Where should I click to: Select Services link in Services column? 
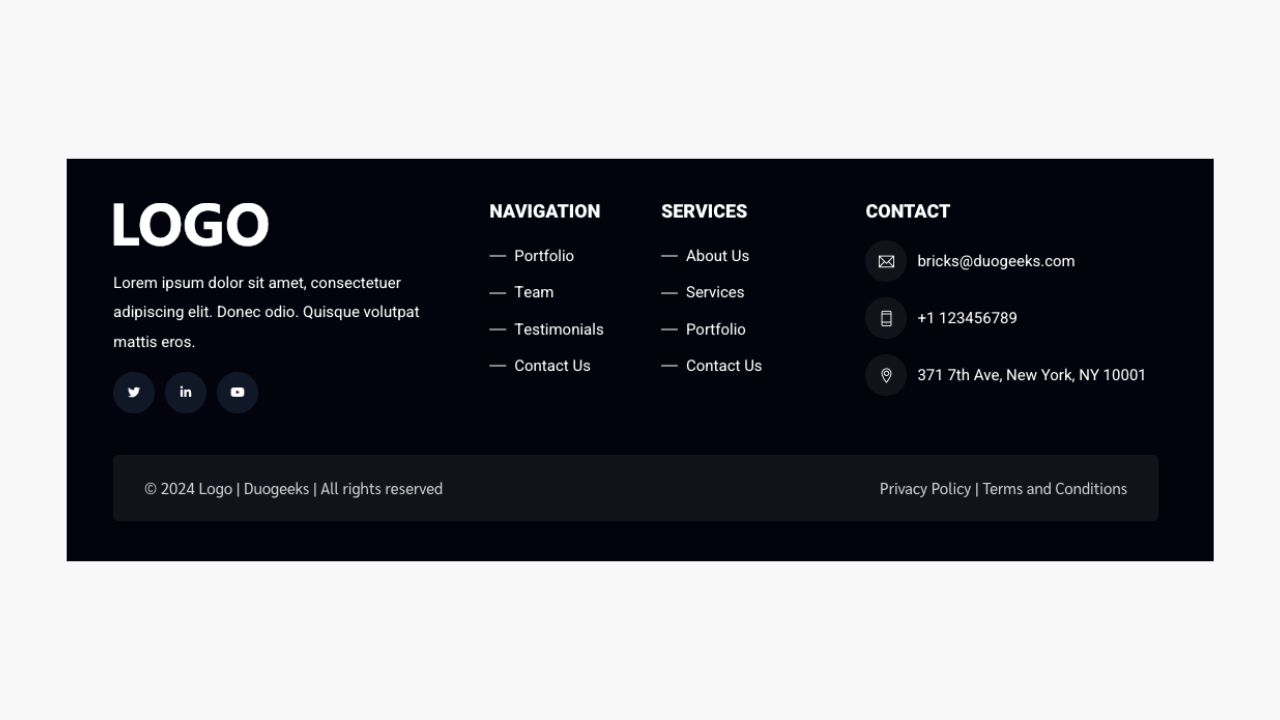[x=715, y=292]
